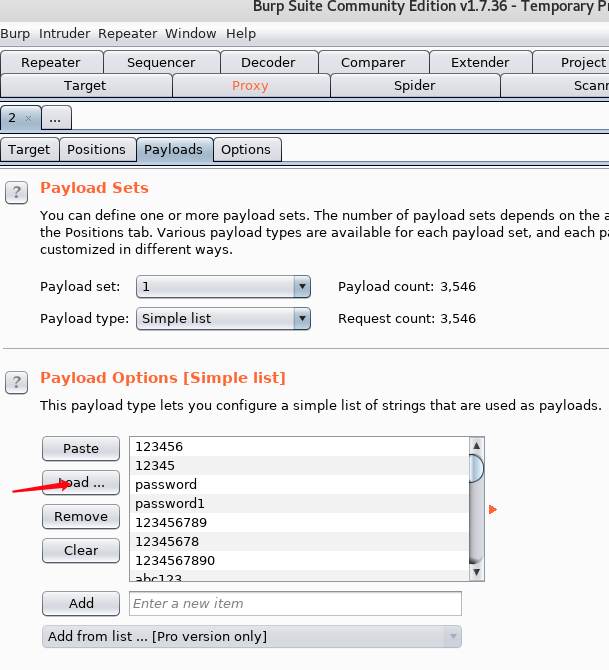This screenshot has height=670, width=609.
Task: Select payload entry 12345678
Action: pos(299,541)
